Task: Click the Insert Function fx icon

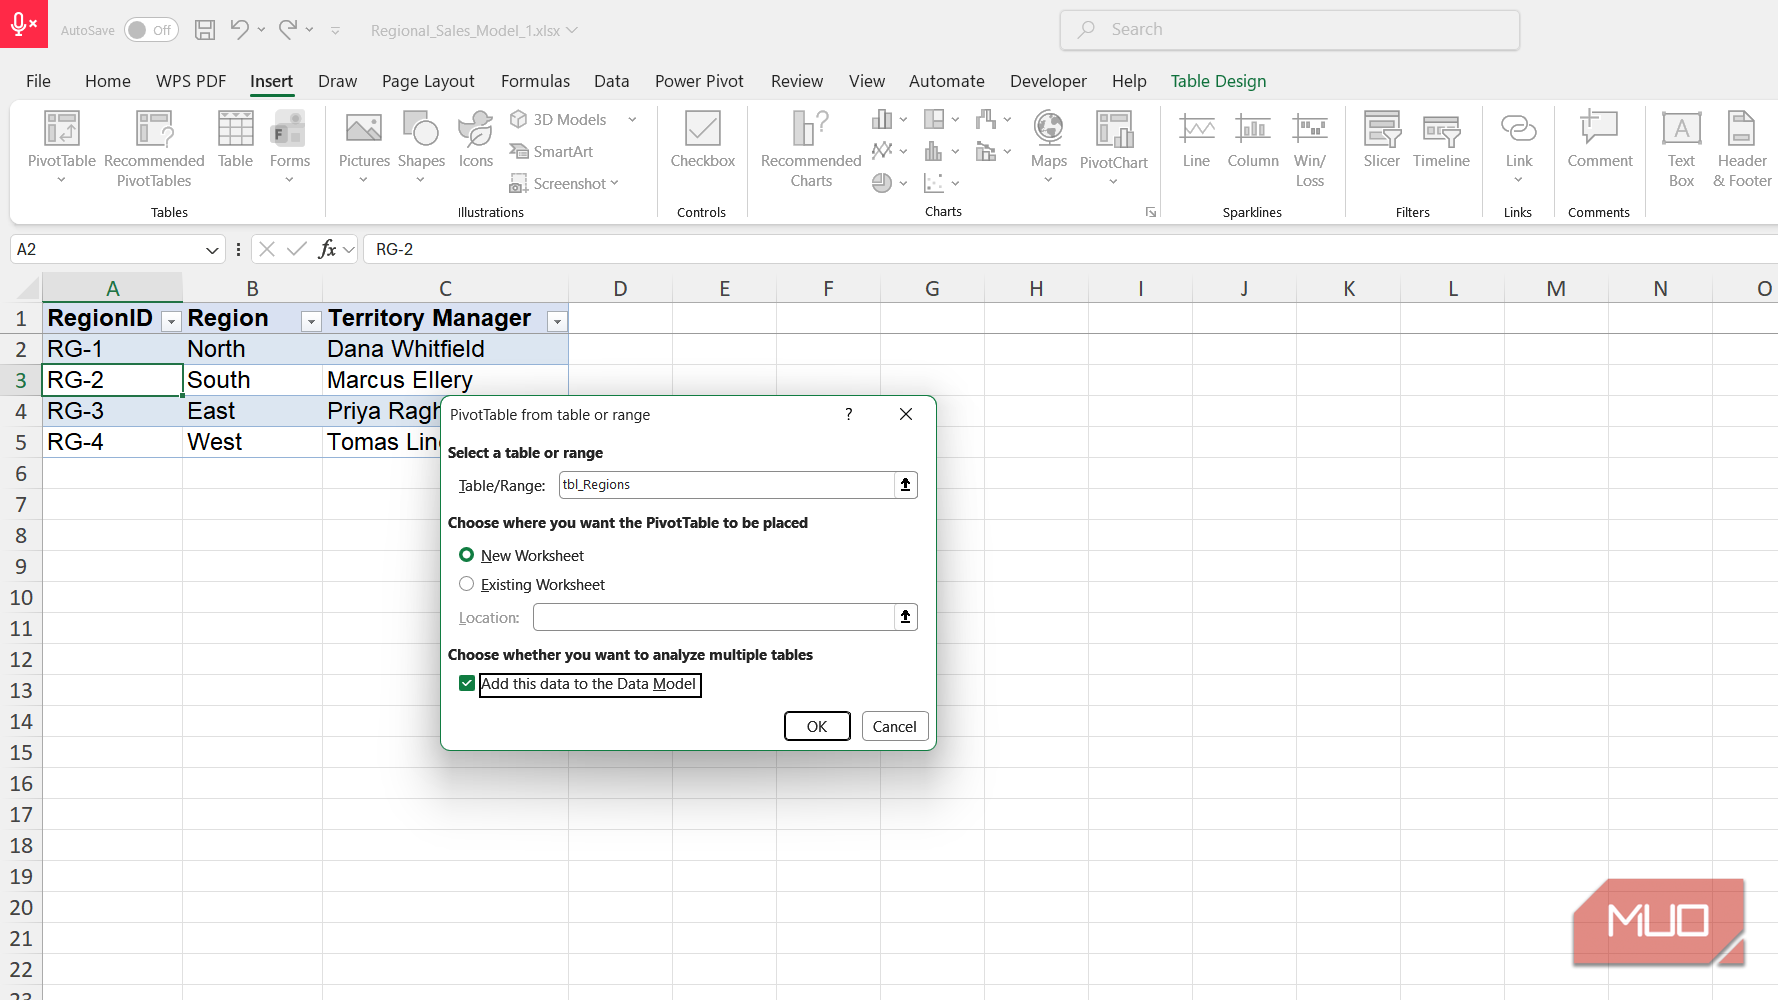Action: [327, 249]
